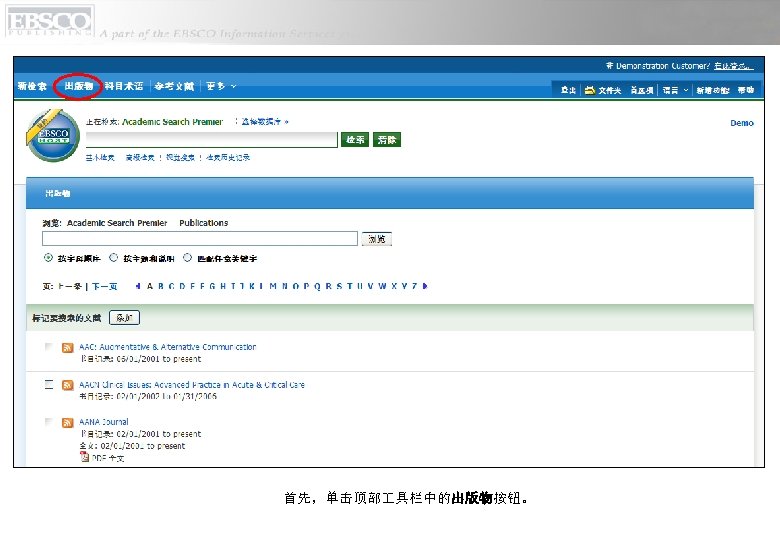
Task: Focus the publications browse text field
Action: pyautogui.click(x=200, y=239)
